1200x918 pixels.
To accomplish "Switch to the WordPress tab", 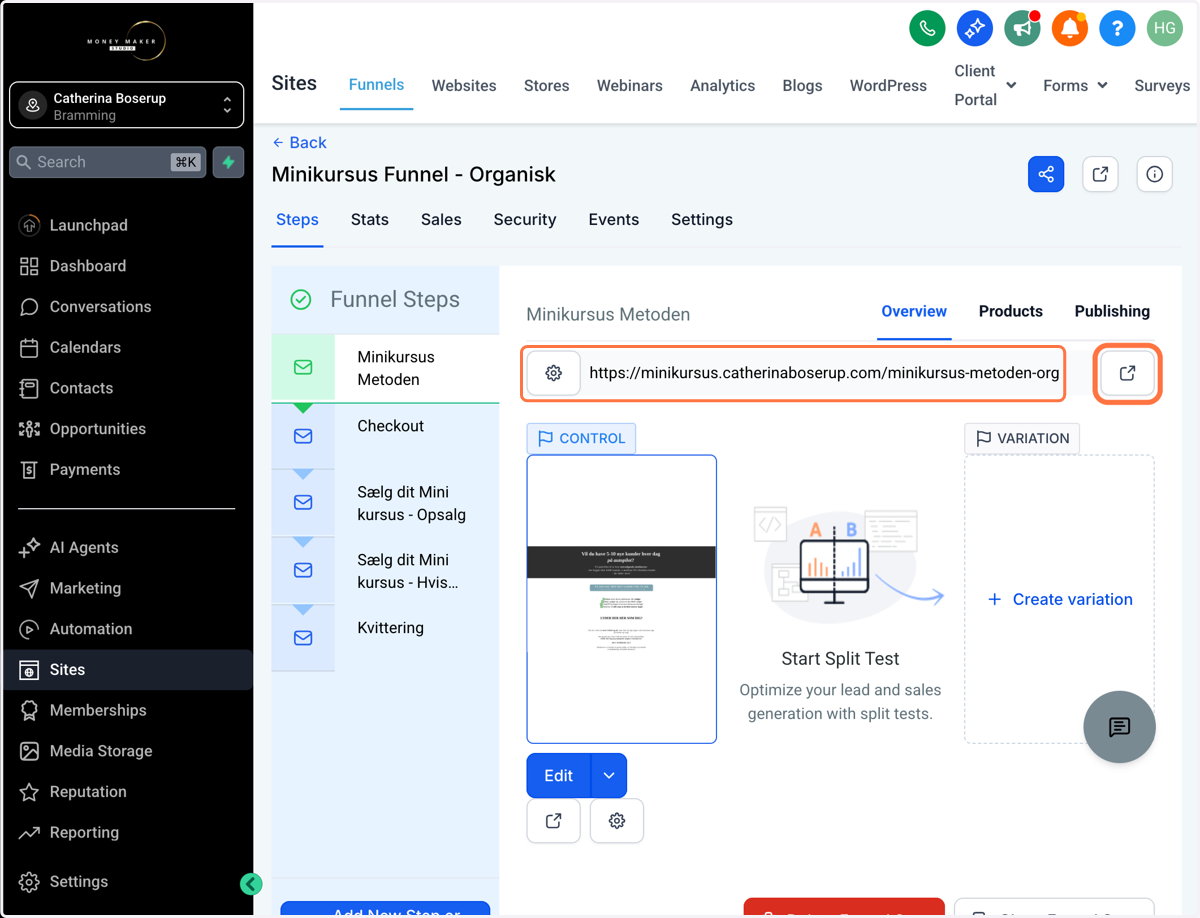I will 888,86.
